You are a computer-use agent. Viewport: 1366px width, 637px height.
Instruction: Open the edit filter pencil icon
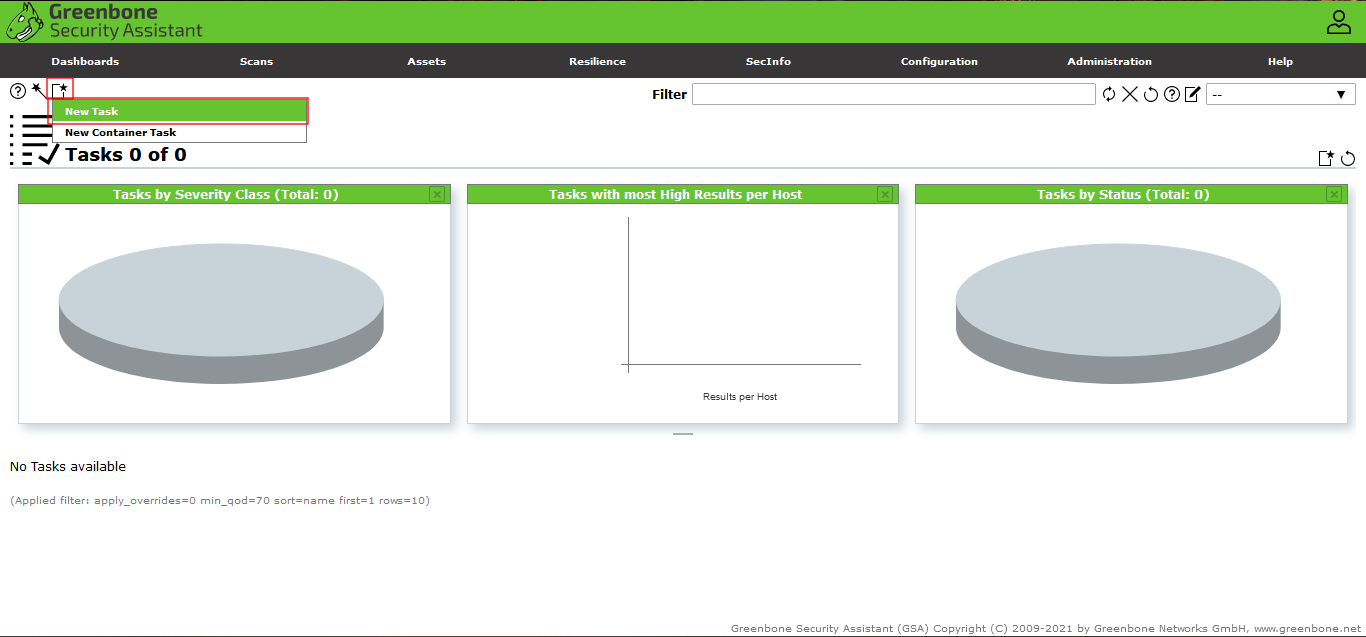tap(1192, 94)
